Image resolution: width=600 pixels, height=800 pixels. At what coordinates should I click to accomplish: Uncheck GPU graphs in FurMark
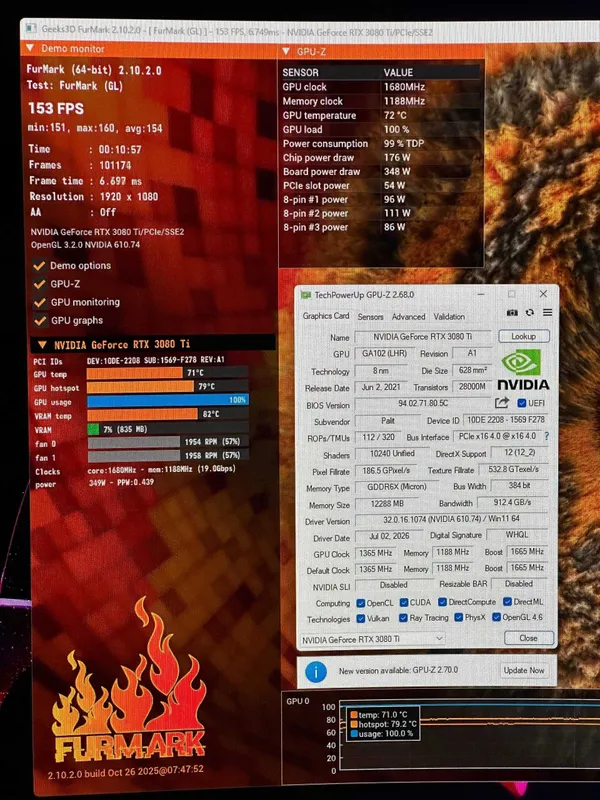coord(40,321)
